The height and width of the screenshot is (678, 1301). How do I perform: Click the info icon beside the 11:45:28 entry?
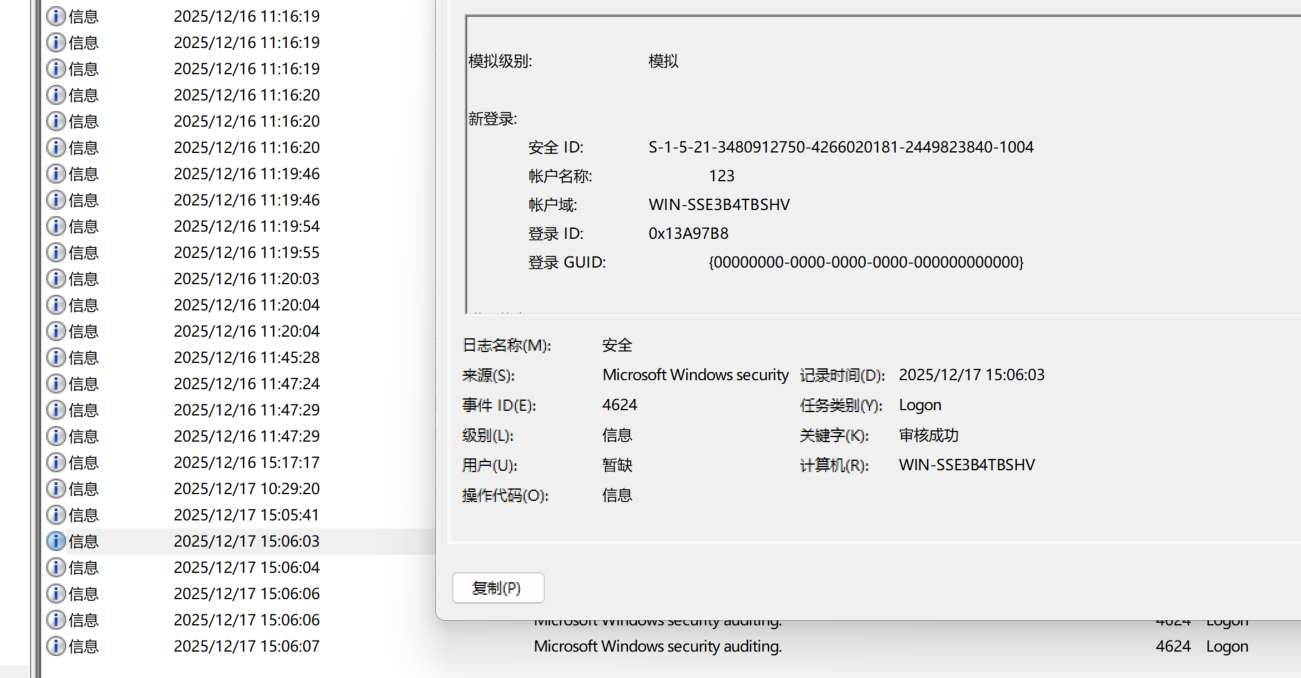pyautogui.click(x=57, y=357)
